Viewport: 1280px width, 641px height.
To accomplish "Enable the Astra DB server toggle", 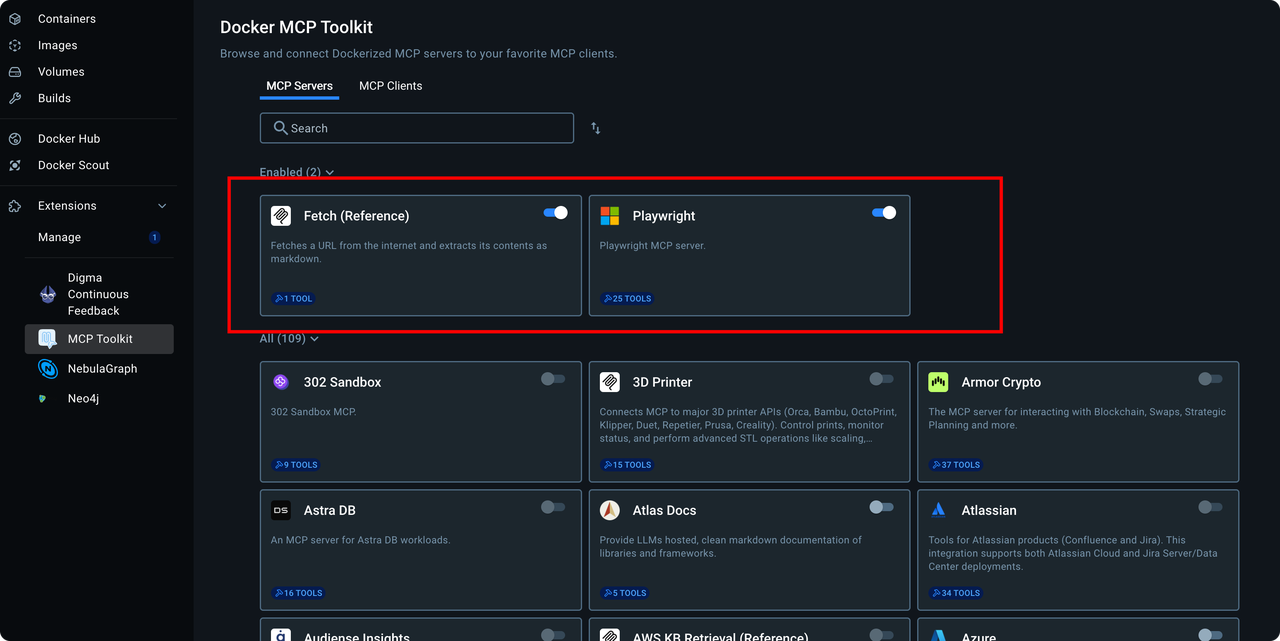I will coord(553,507).
